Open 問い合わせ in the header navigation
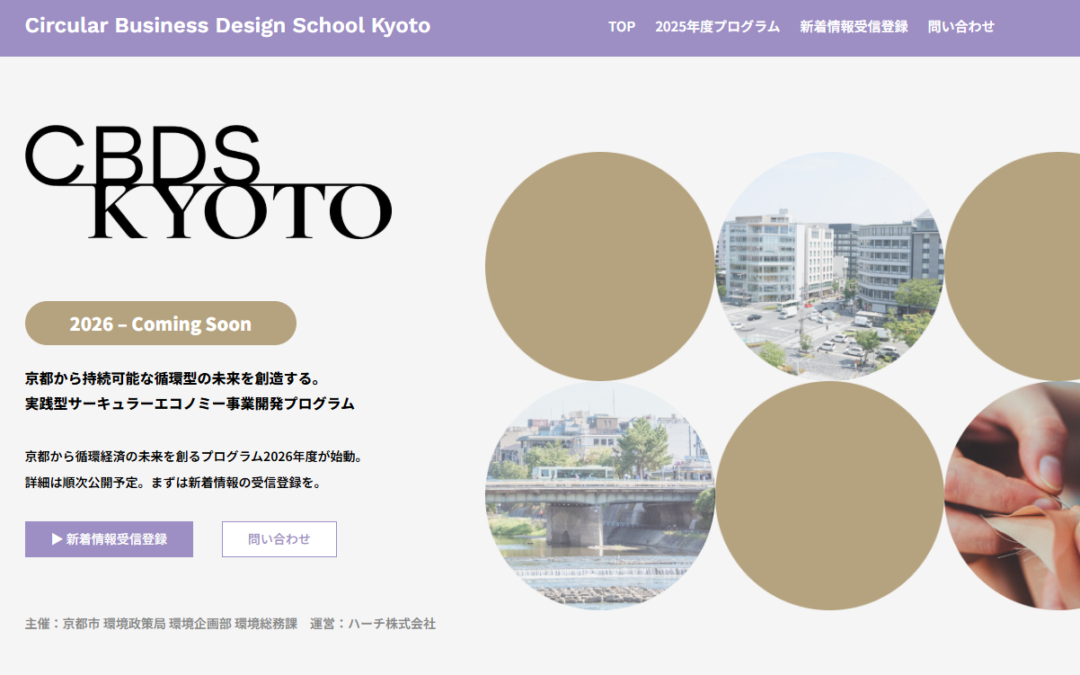1080x675 pixels. coord(961,27)
